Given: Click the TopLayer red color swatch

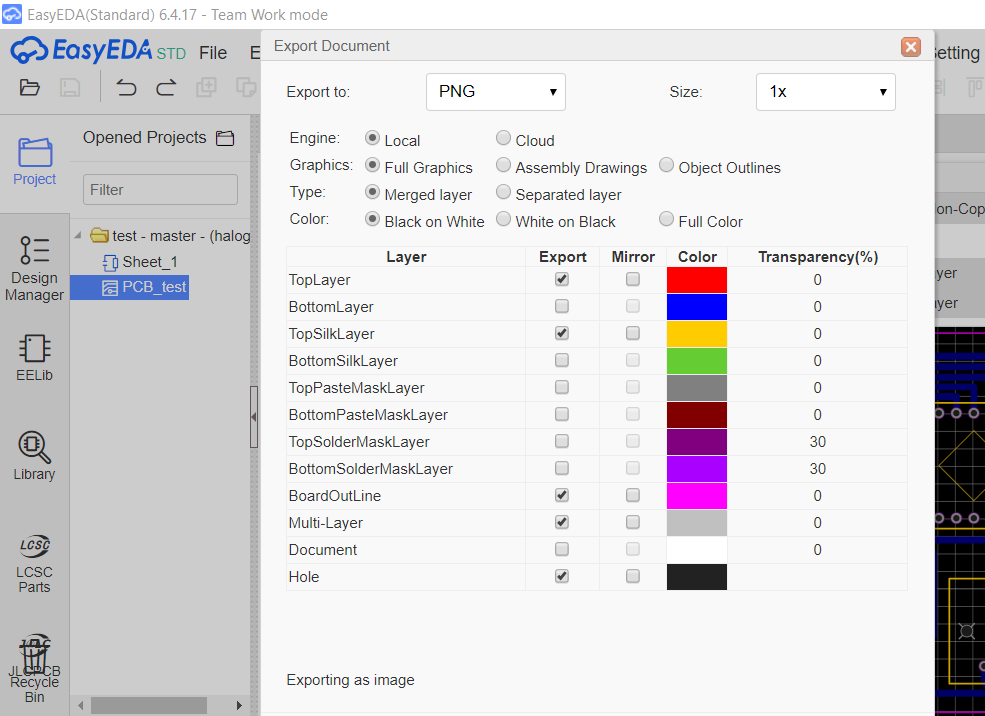Looking at the screenshot, I should coord(697,279).
